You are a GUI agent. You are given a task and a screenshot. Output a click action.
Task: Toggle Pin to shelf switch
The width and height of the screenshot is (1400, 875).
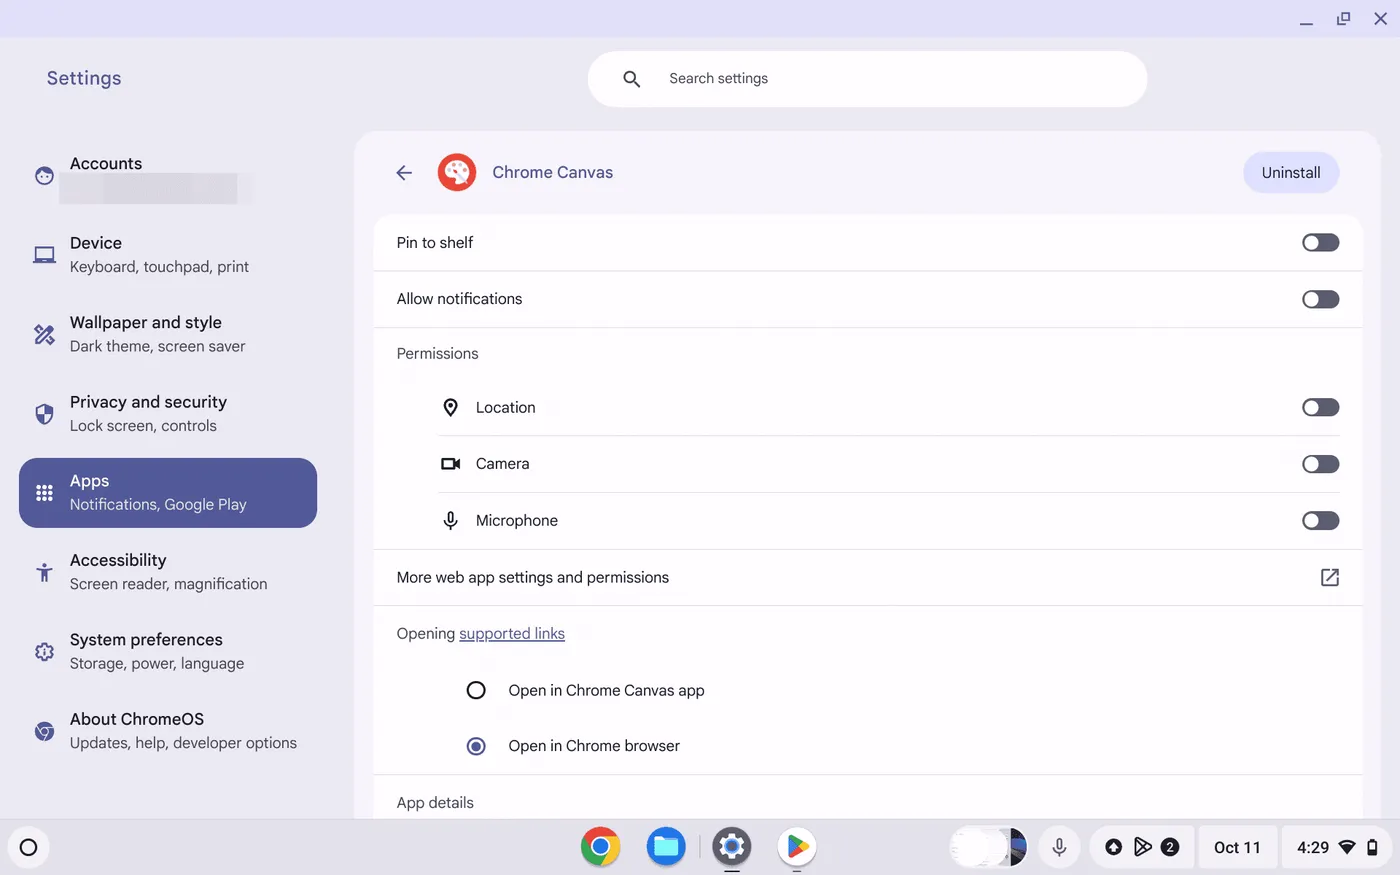[x=1320, y=243]
